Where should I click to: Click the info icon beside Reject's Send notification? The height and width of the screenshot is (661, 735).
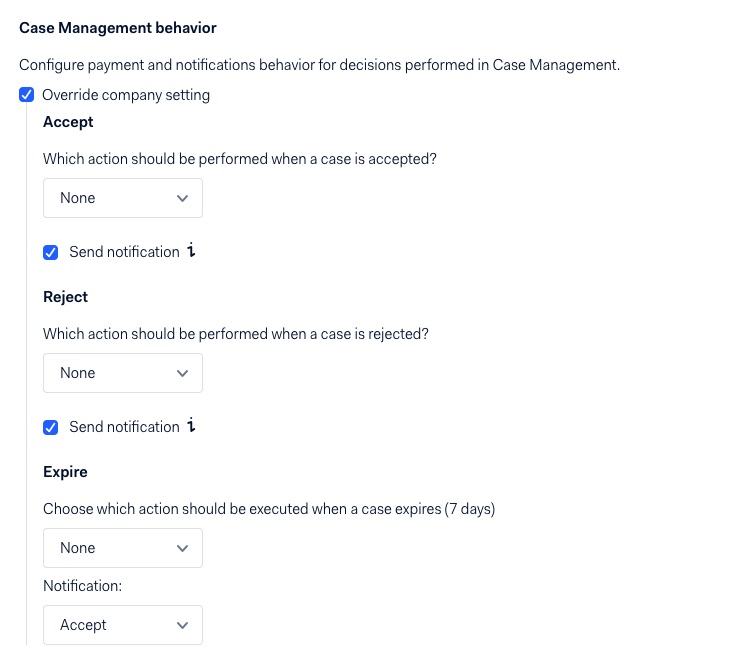point(191,426)
